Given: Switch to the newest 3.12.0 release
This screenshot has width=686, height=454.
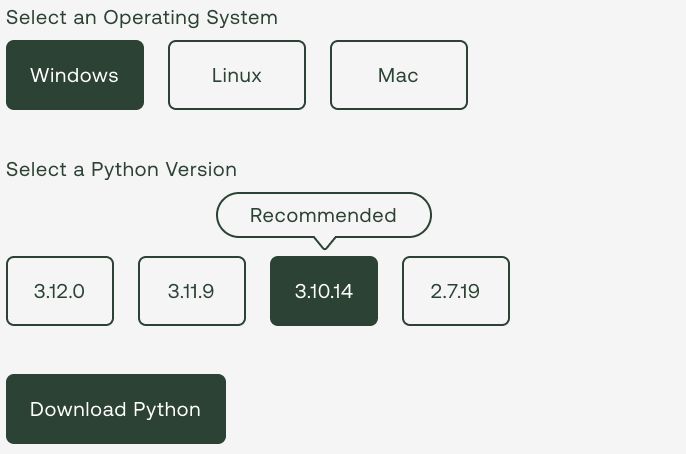Looking at the screenshot, I should (60, 291).
